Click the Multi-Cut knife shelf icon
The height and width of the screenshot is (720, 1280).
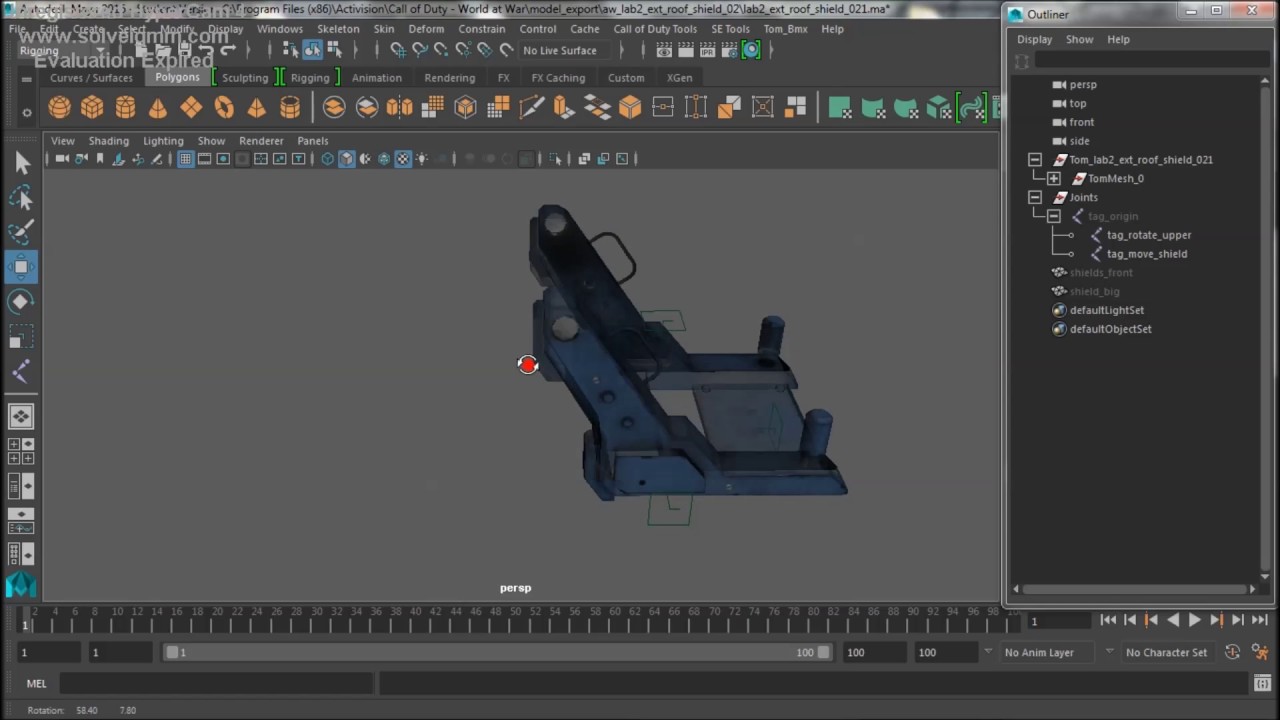531,107
